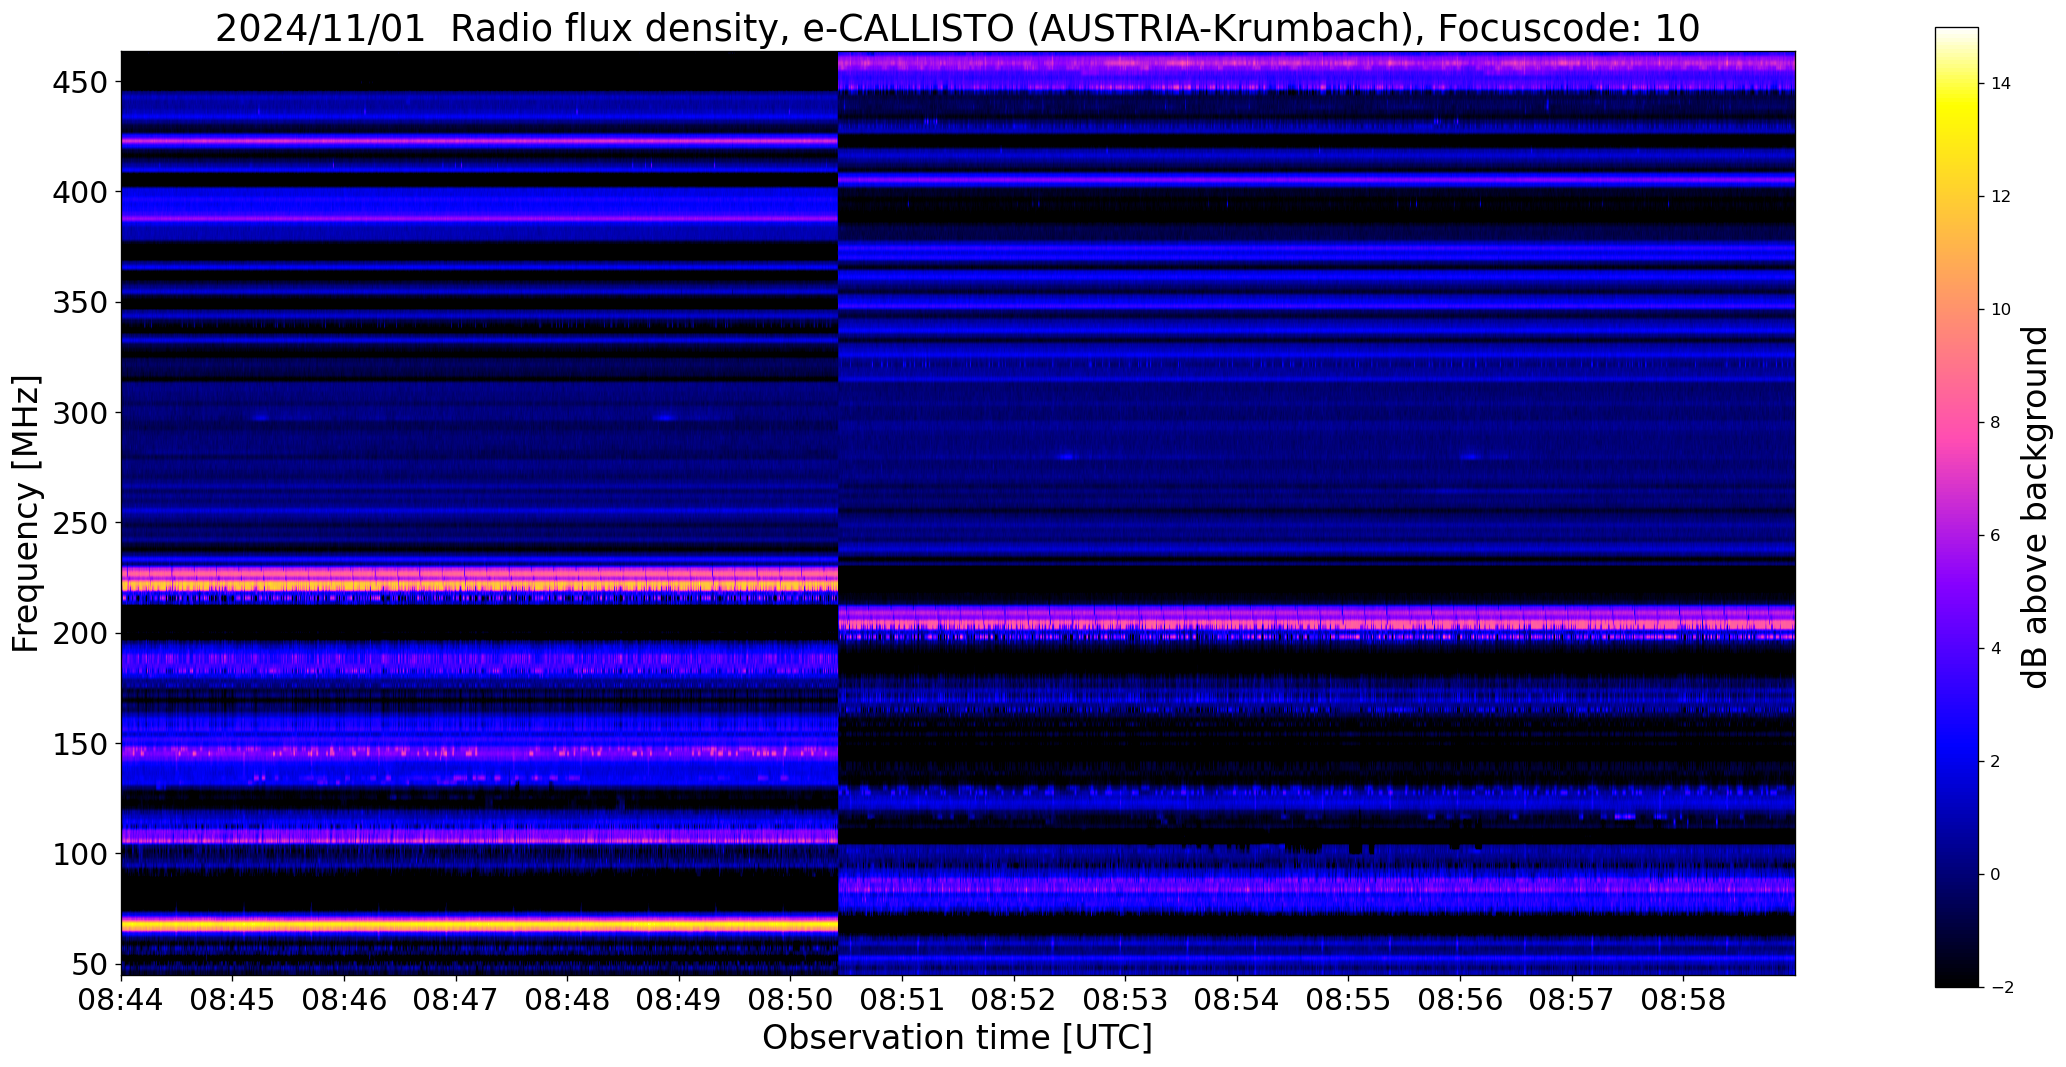Click the 150 frequency tick label
The width and height of the screenshot is (2066, 1067).
coord(81,745)
